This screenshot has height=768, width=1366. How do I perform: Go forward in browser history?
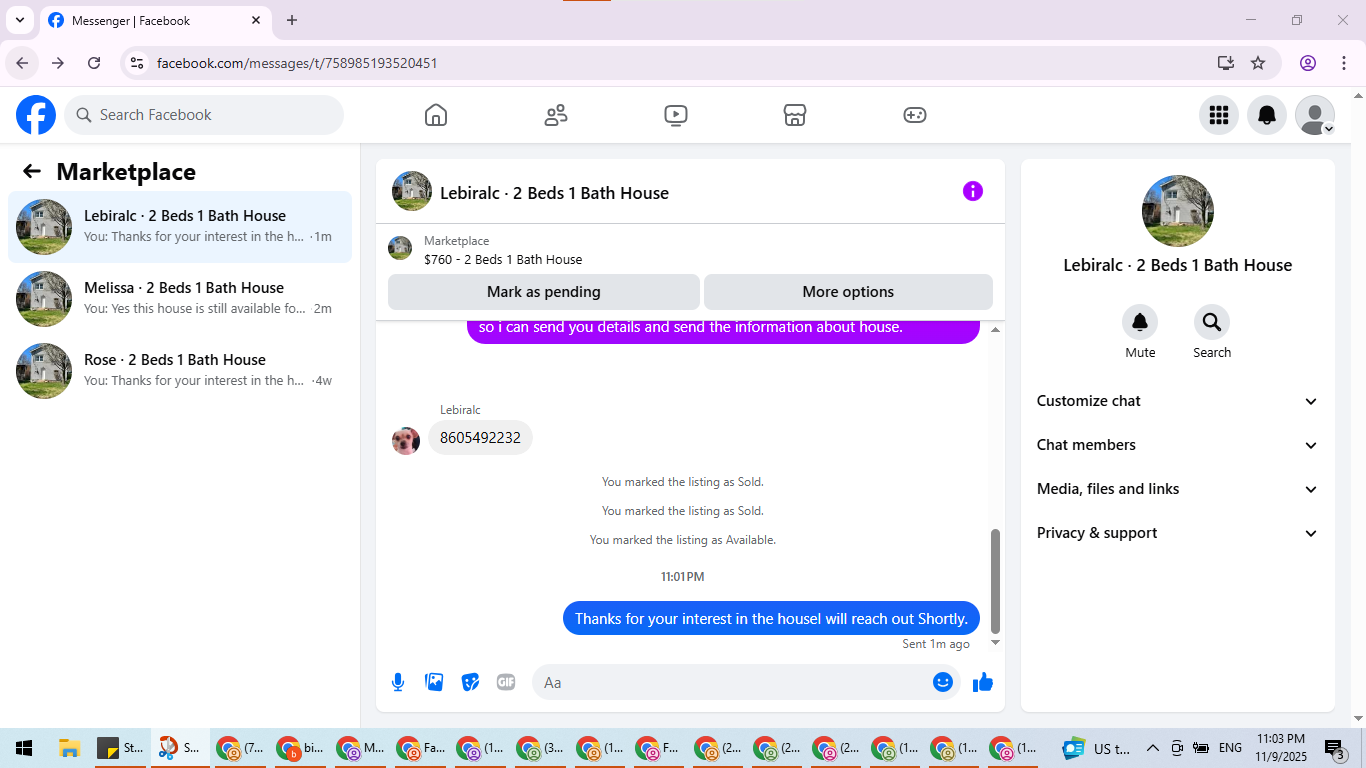coord(58,63)
